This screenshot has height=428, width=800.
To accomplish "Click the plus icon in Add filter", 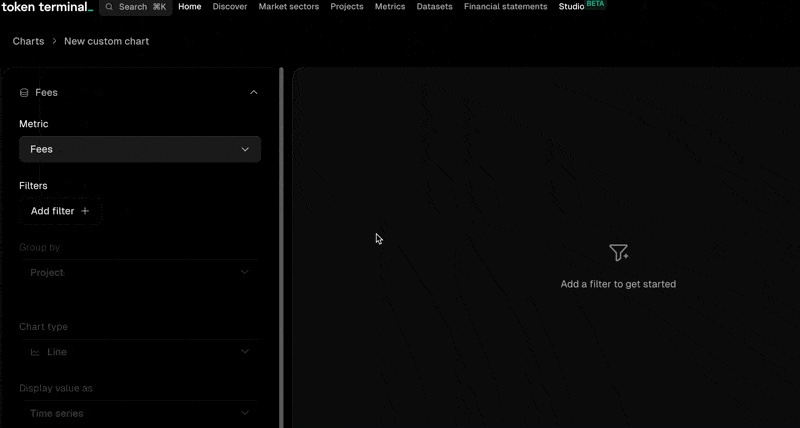I will [x=85, y=211].
